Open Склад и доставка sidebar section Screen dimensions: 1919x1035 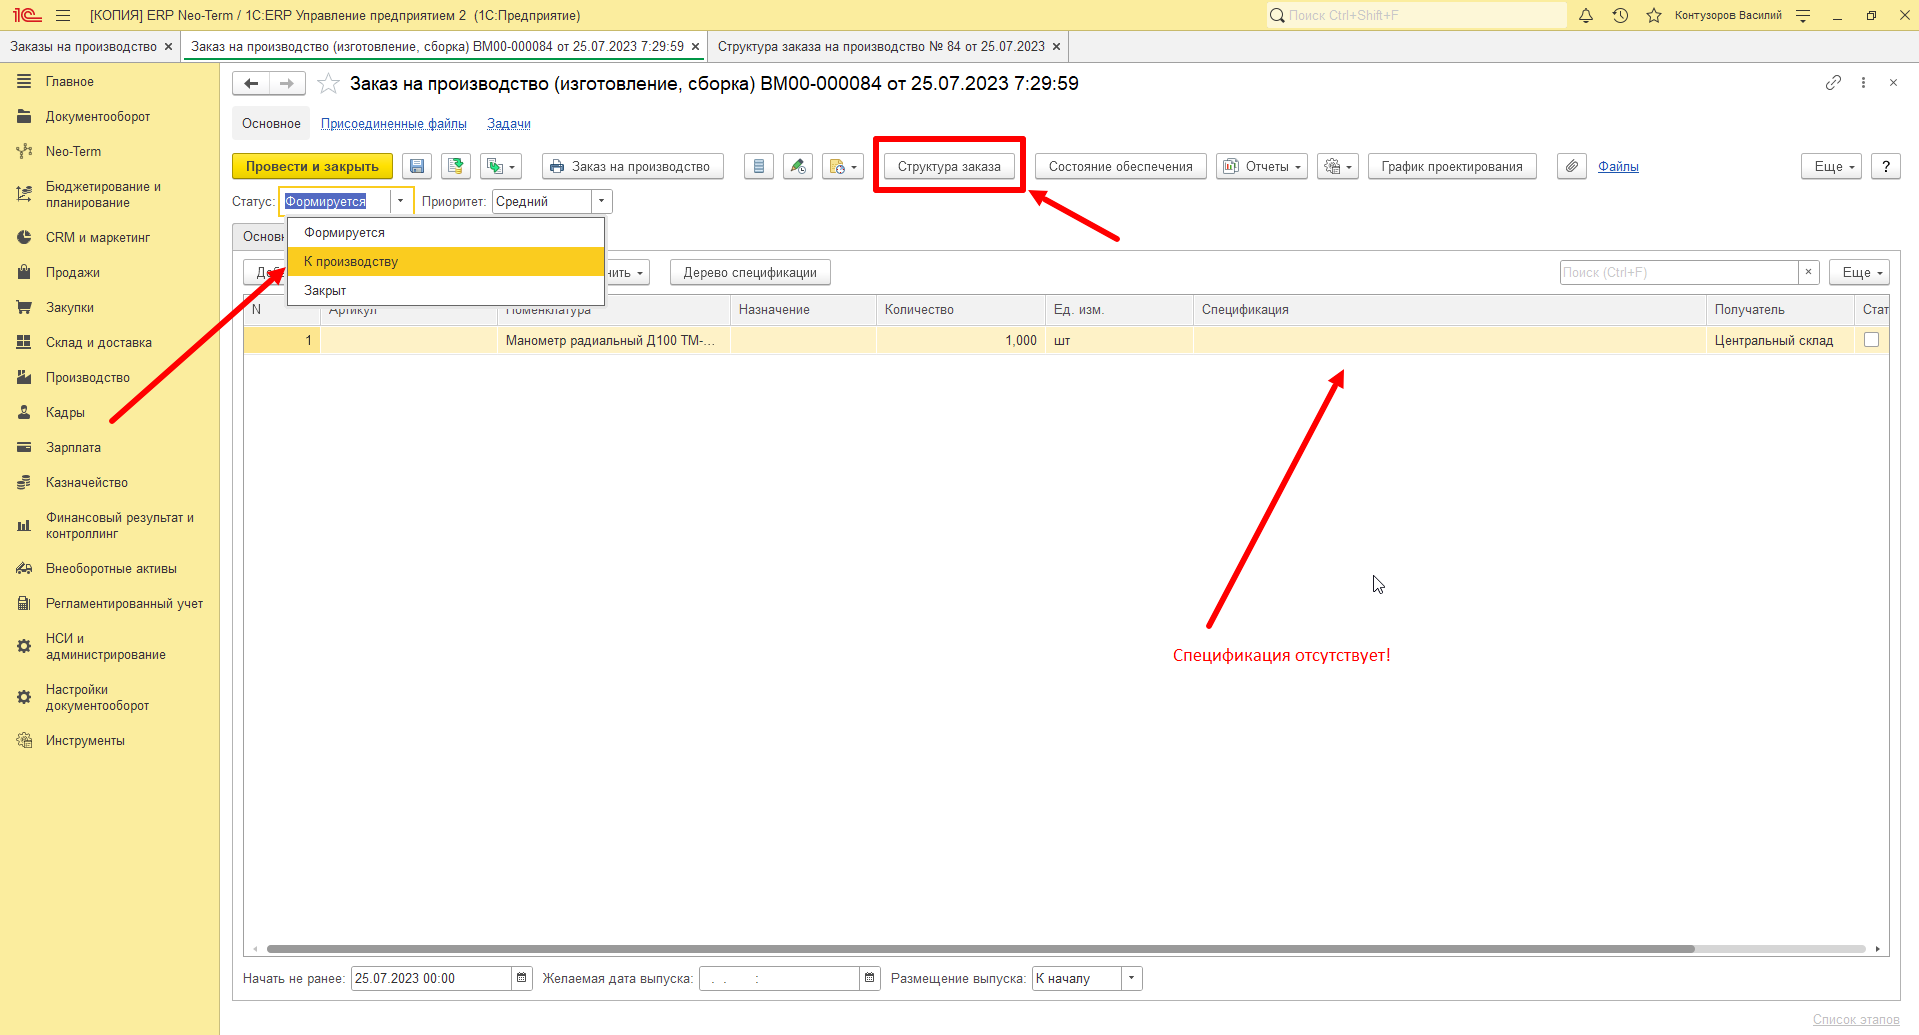[99, 343]
